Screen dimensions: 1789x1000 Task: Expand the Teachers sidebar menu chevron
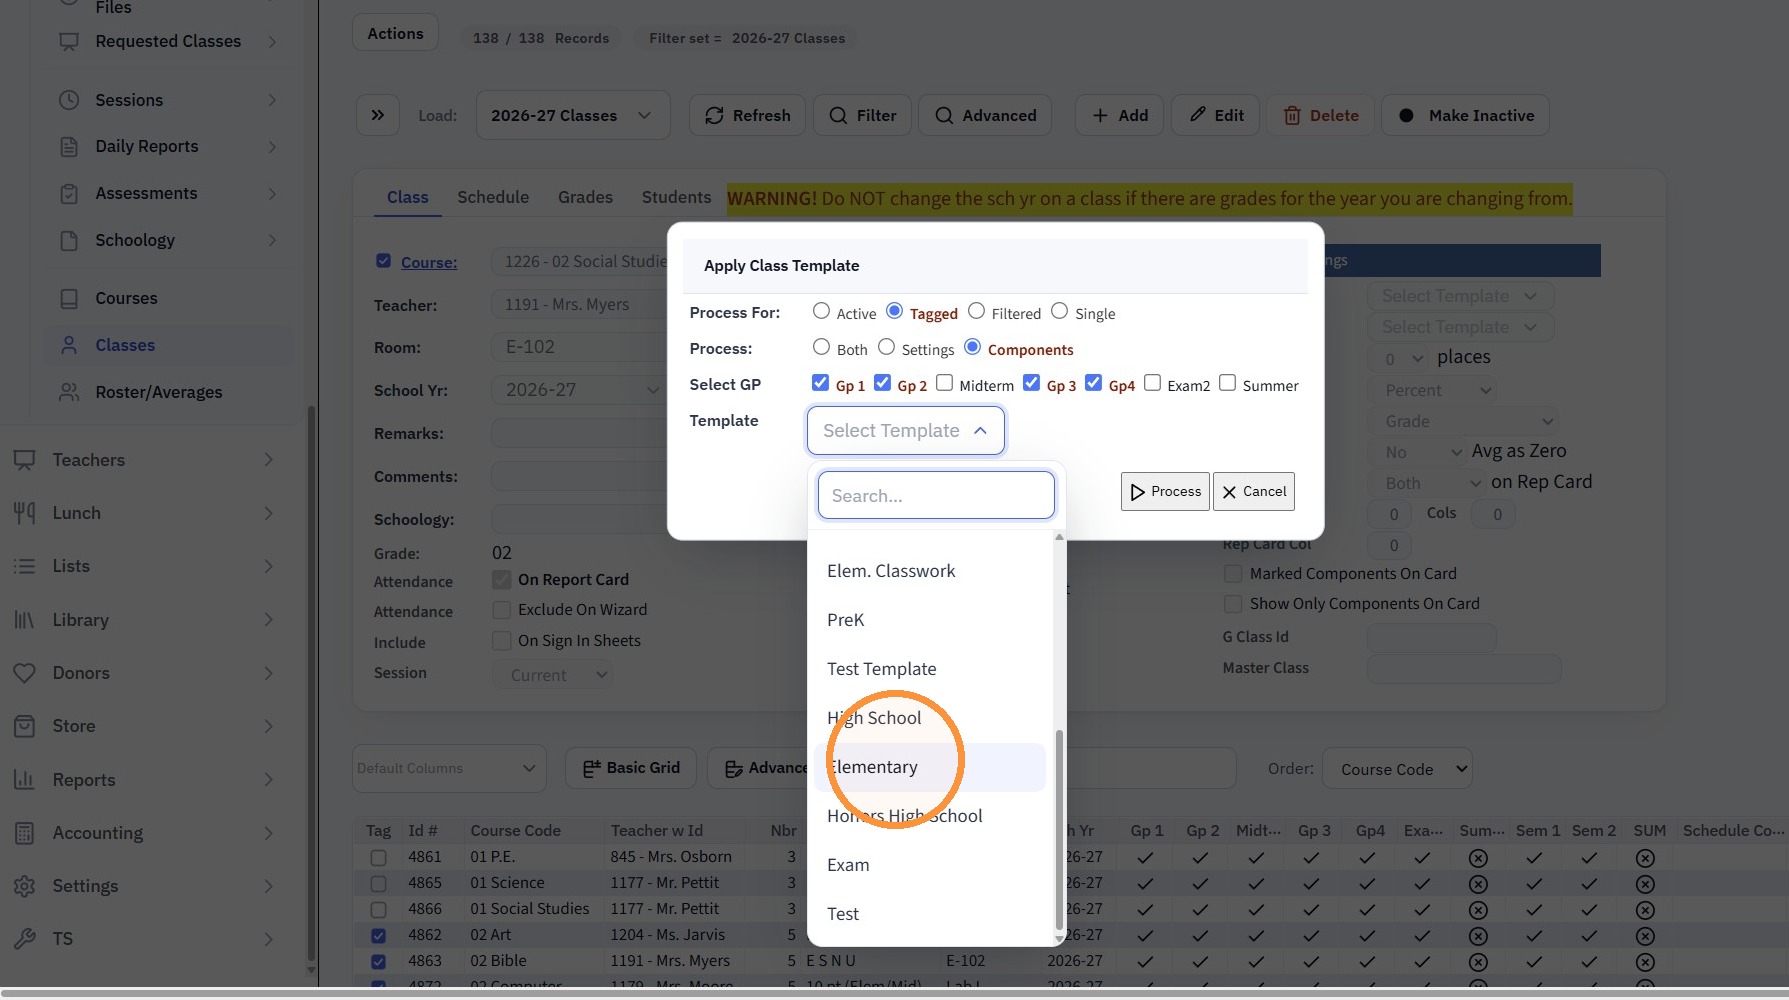[268, 460]
